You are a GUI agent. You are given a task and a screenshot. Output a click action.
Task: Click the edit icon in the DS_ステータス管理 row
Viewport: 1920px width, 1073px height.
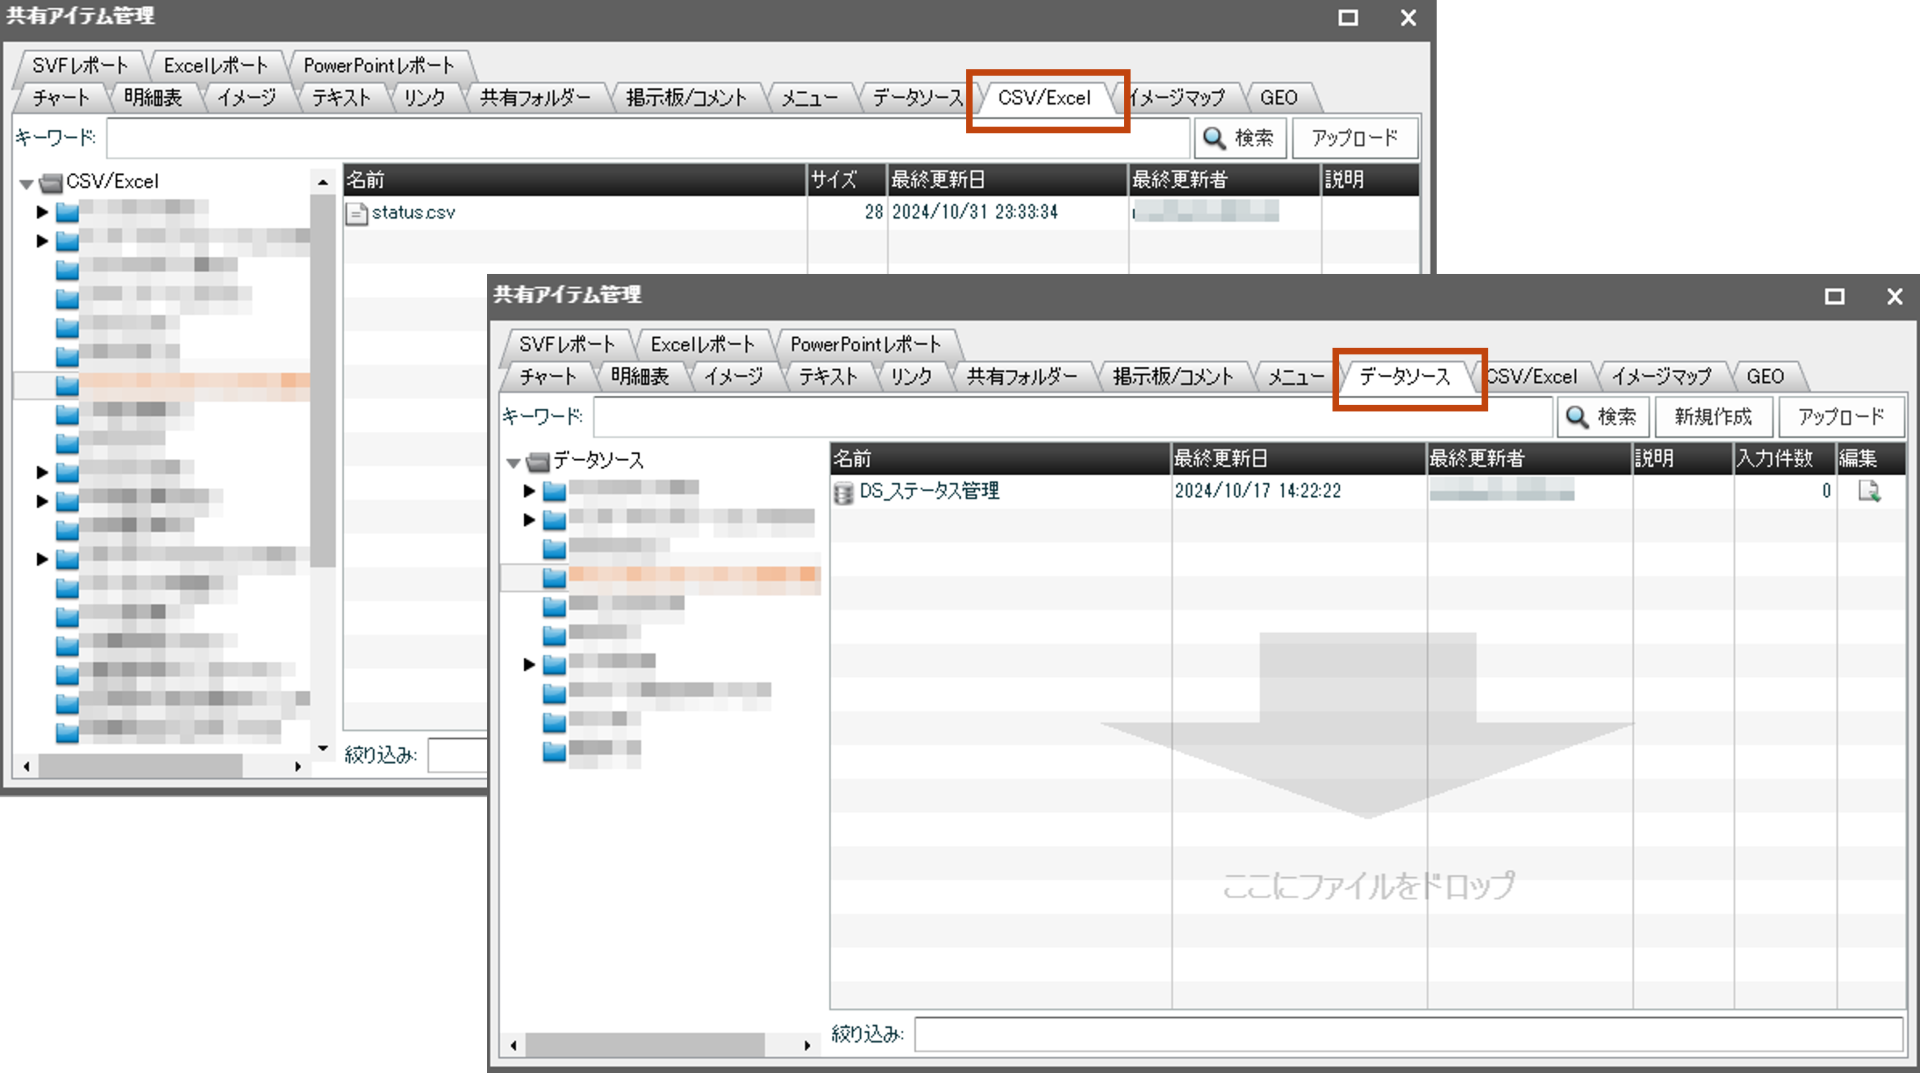(1868, 491)
